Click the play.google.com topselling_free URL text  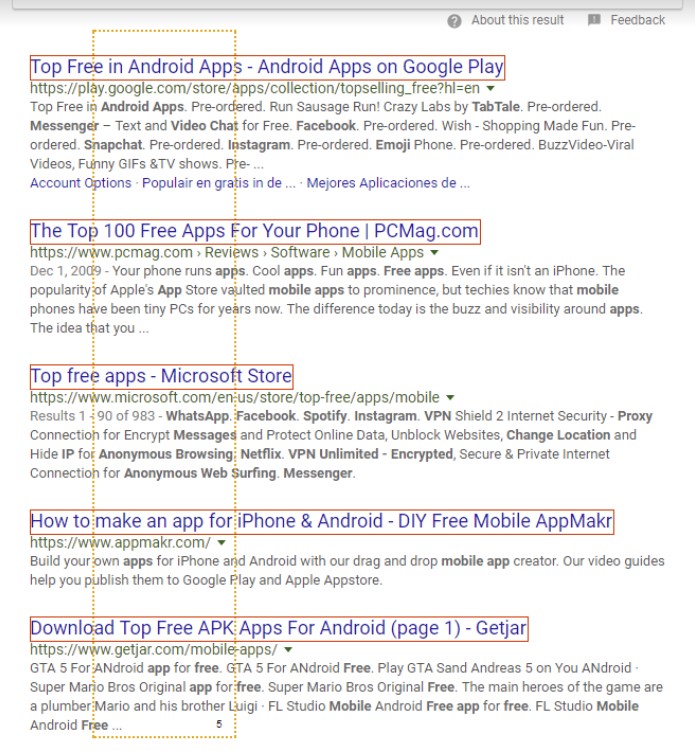click(x=255, y=89)
